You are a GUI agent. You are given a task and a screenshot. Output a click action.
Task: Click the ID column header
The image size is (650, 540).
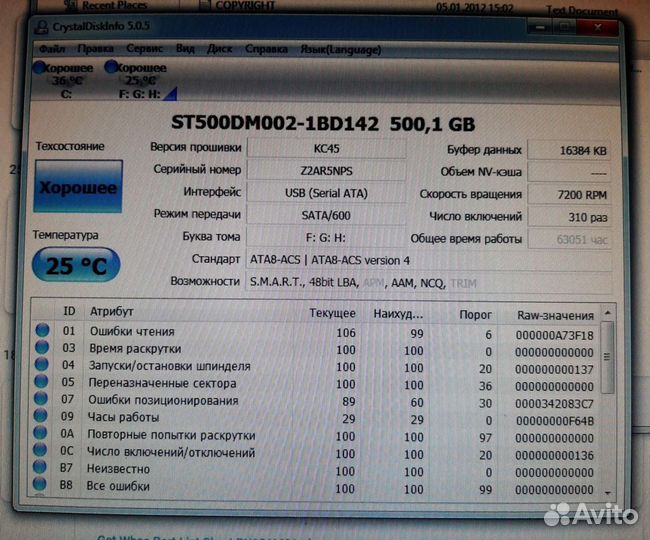click(69, 311)
